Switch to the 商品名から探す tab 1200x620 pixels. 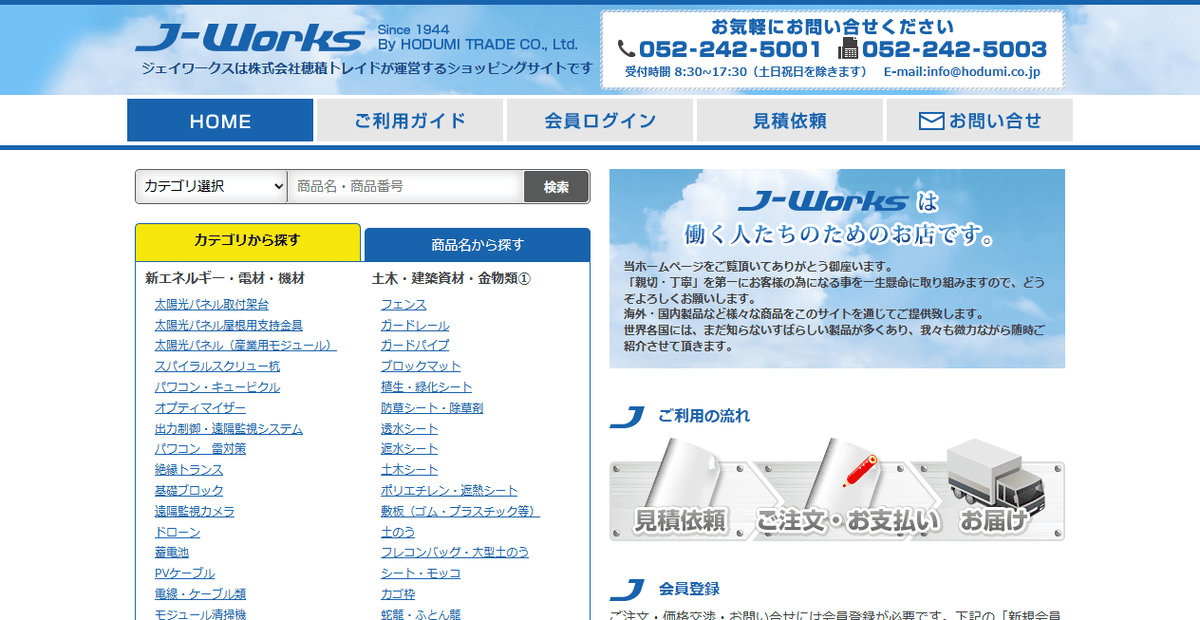477,244
